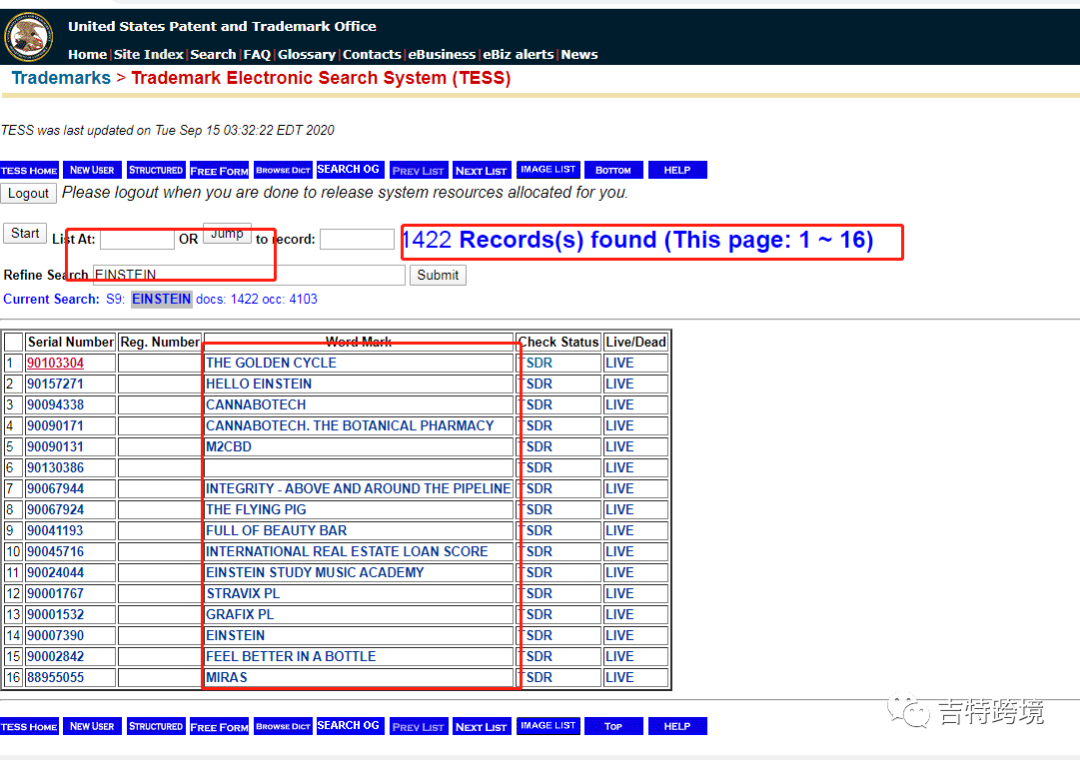Open the top Image List button
This screenshot has height=760, width=1080.
[x=547, y=170]
